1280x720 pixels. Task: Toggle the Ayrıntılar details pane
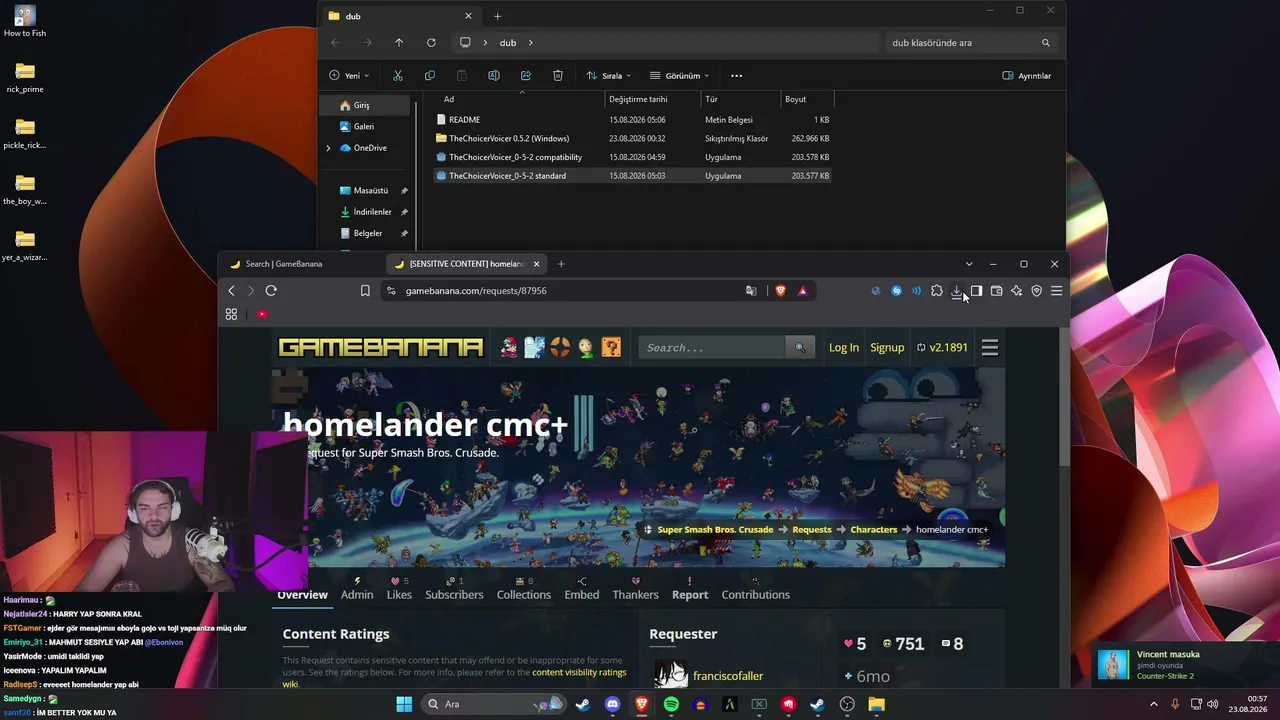(1027, 76)
